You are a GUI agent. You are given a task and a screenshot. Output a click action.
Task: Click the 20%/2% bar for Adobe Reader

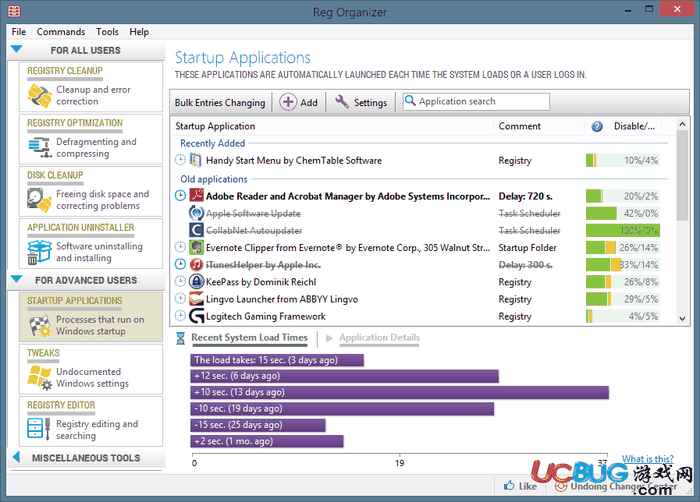[x=623, y=196]
